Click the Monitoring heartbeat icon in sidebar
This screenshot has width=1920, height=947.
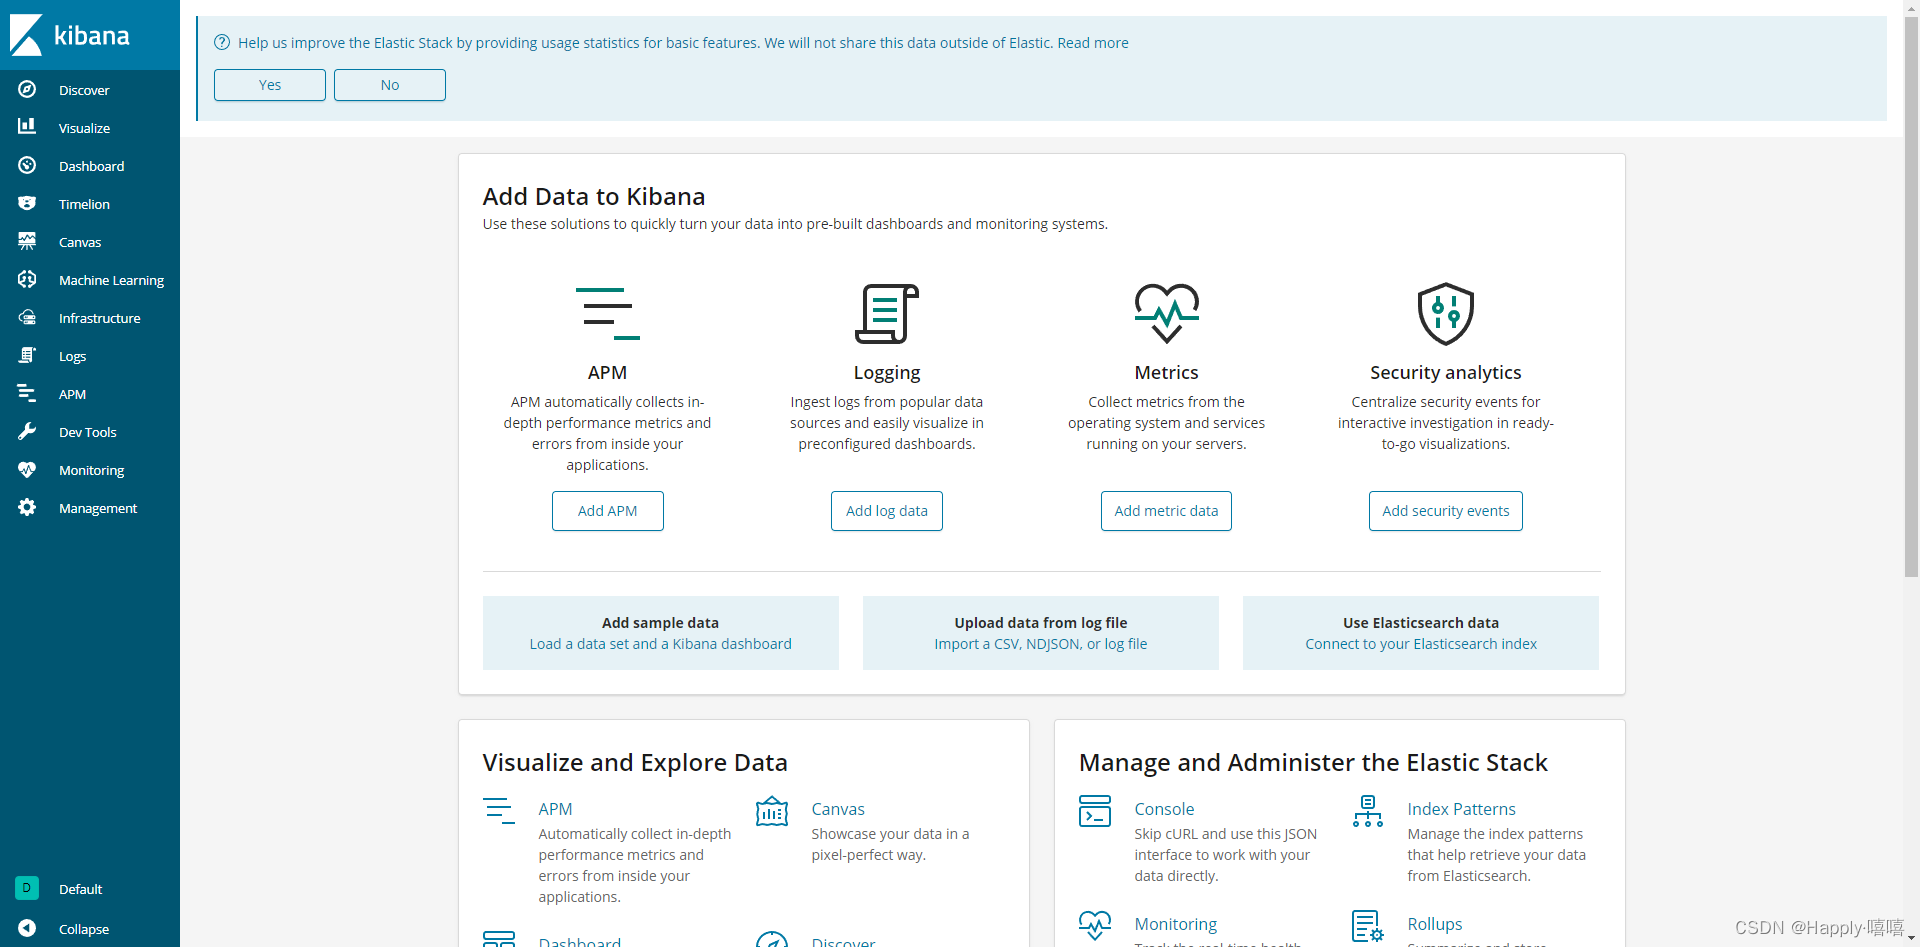[27, 469]
